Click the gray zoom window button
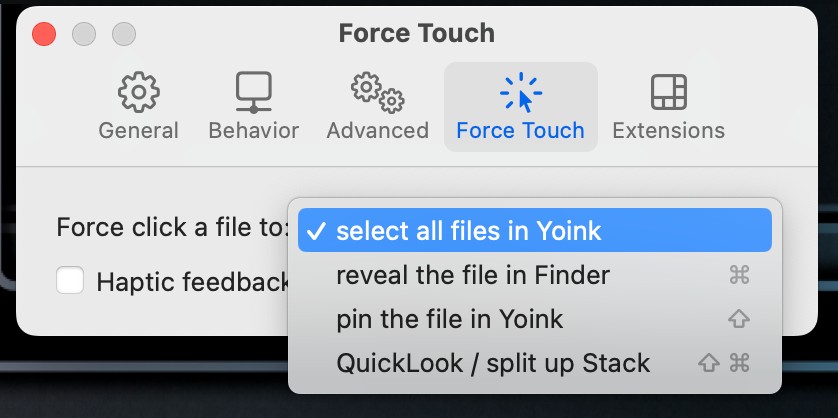Image resolution: width=838 pixels, height=418 pixels. [123, 33]
